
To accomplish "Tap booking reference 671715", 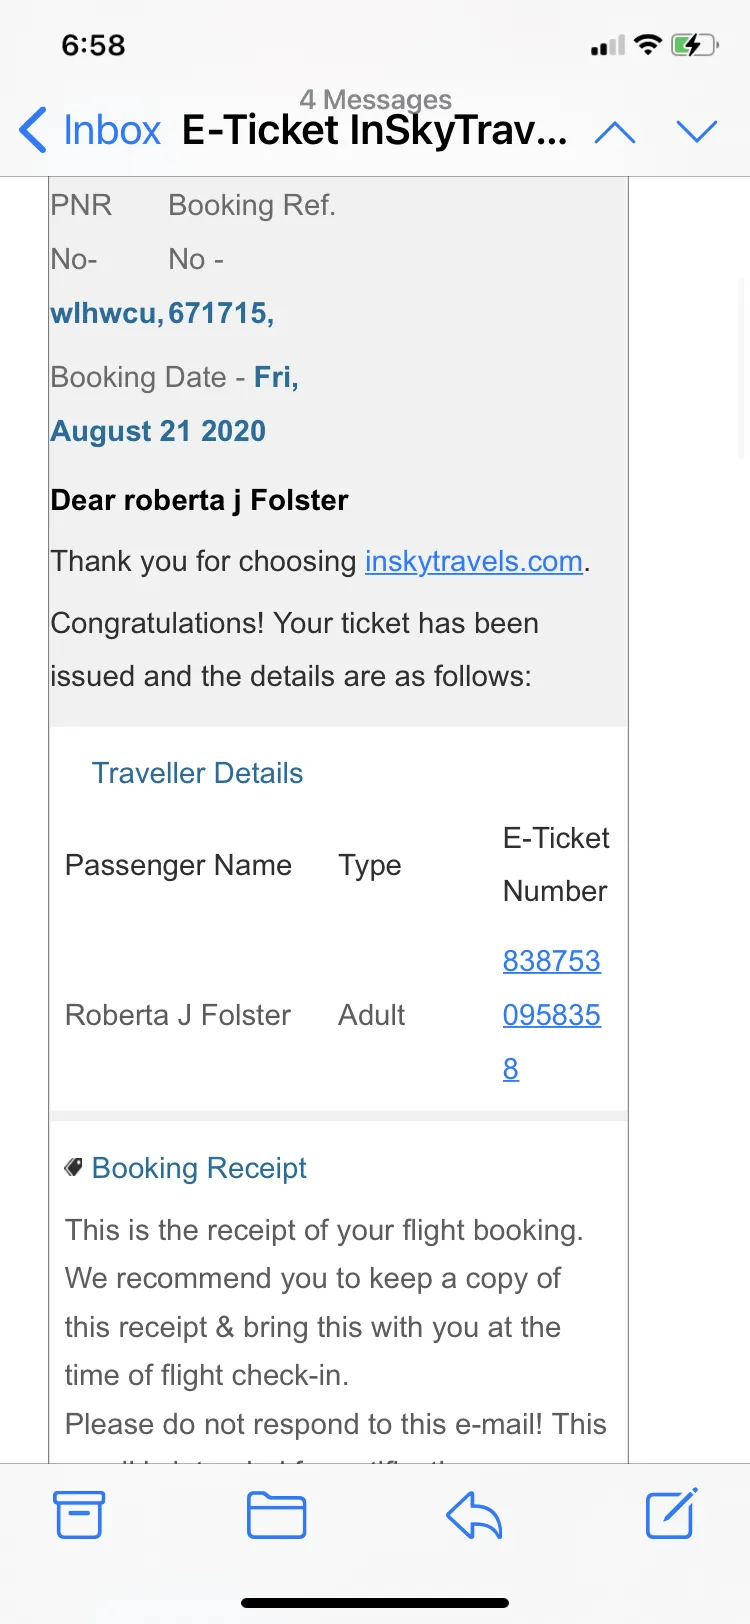I will (x=221, y=313).
